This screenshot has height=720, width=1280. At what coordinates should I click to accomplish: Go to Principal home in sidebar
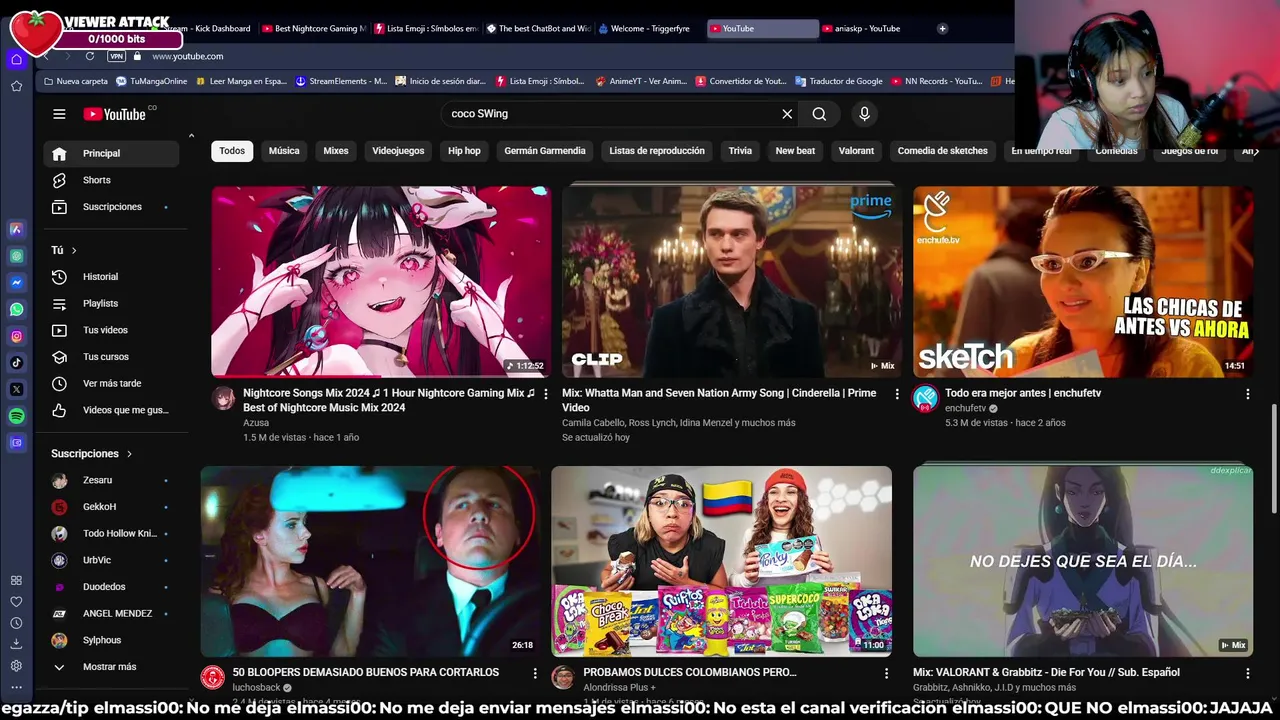(x=111, y=153)
